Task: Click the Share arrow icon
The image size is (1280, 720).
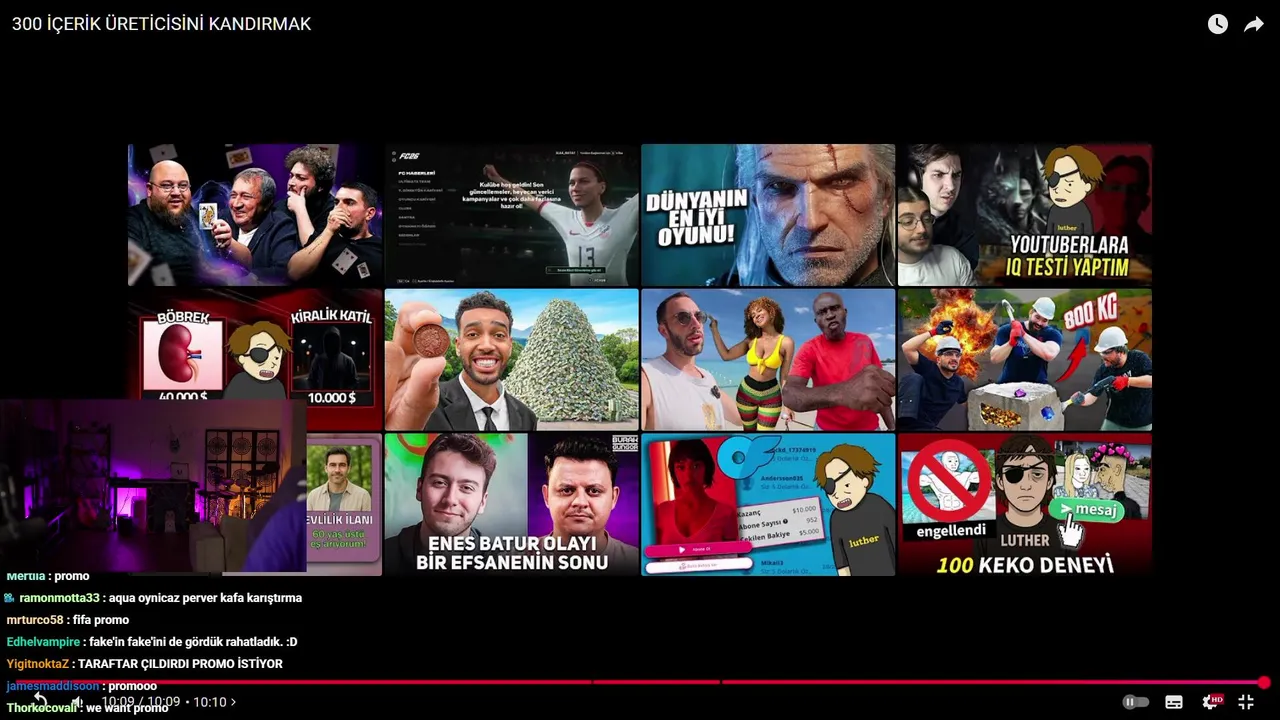Action: [x=1254, y=24]
